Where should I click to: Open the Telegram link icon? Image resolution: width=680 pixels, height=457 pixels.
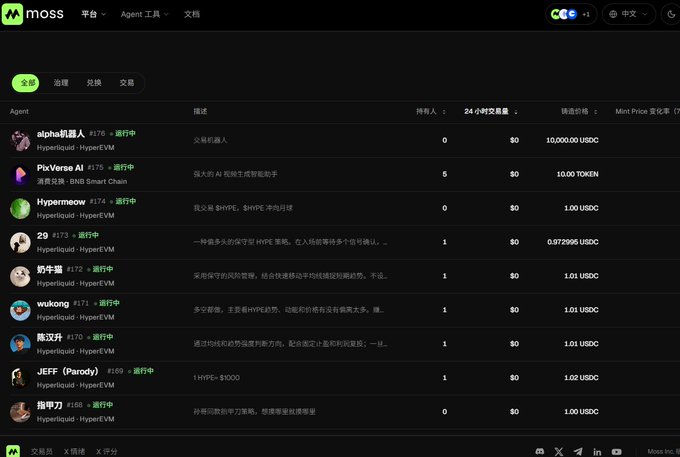coord(578,451)
